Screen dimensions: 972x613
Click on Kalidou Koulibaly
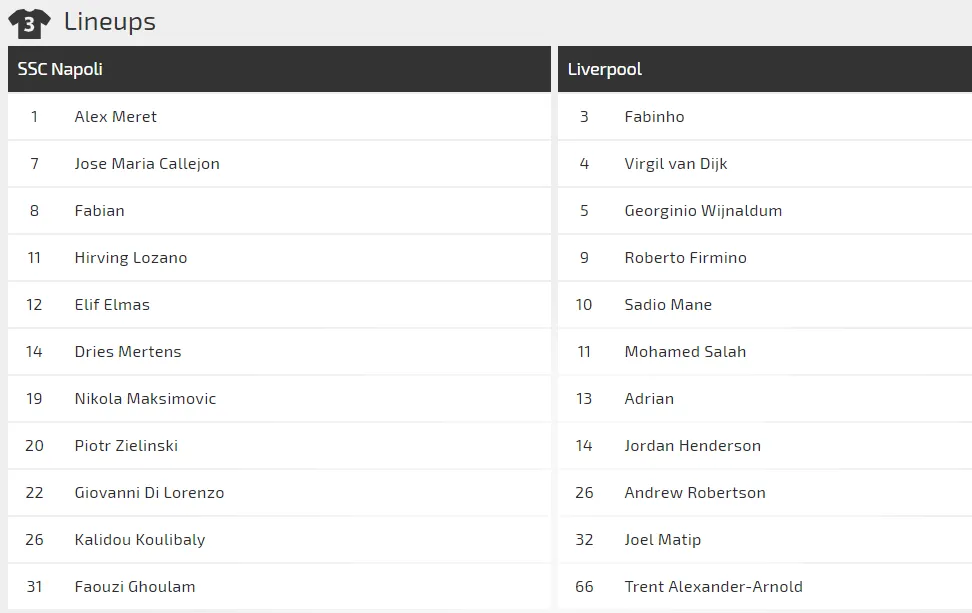140,540
